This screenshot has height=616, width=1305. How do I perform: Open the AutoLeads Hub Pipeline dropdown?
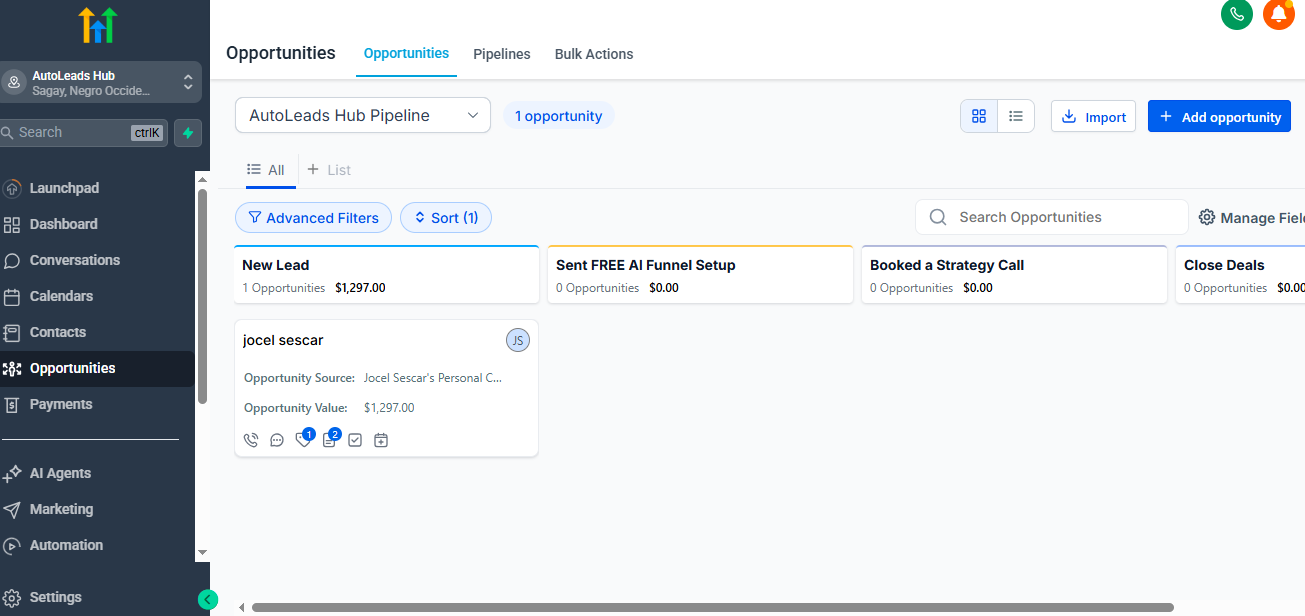coord(362,115)
